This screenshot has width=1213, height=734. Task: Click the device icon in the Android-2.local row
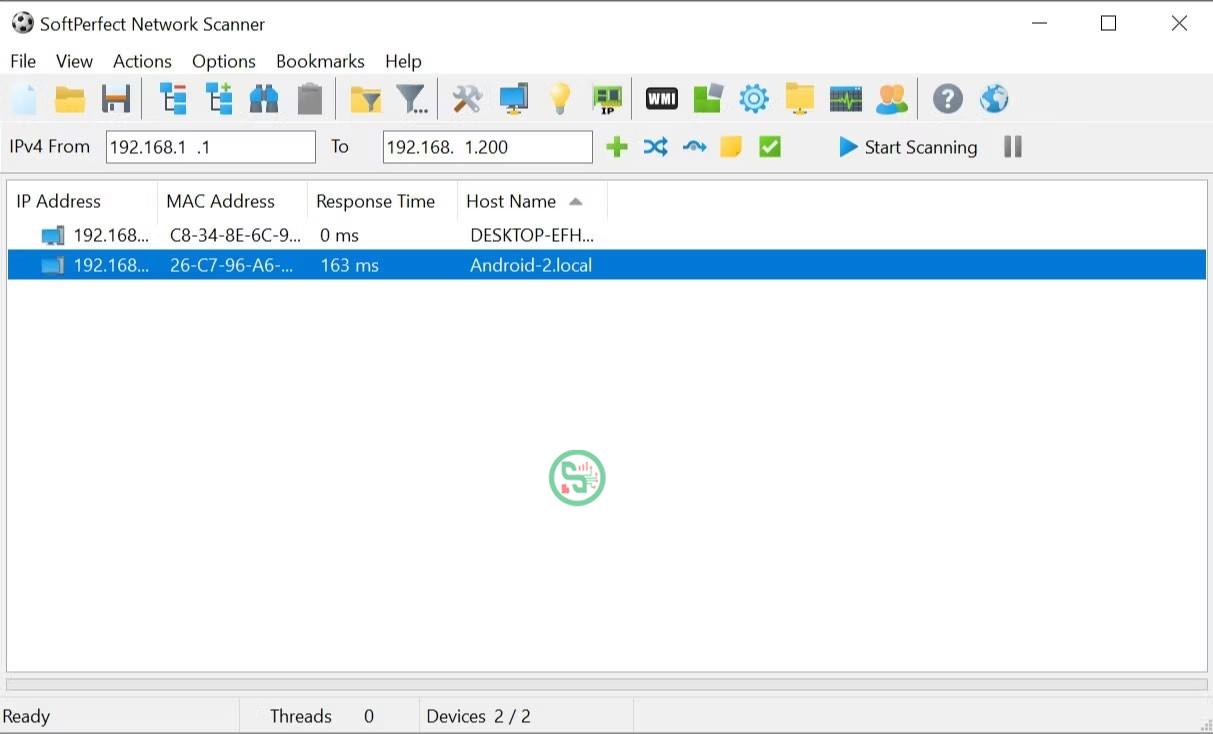[53, 265]
